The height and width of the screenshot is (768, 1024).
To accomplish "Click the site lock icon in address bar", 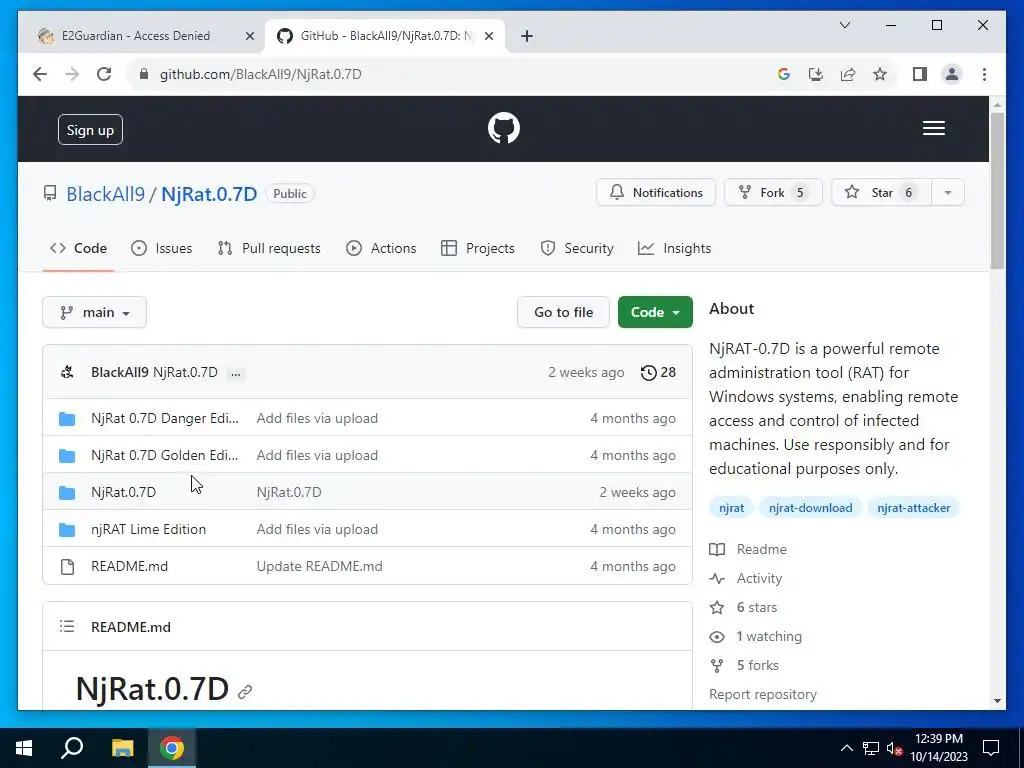I will tap(144, 74).
